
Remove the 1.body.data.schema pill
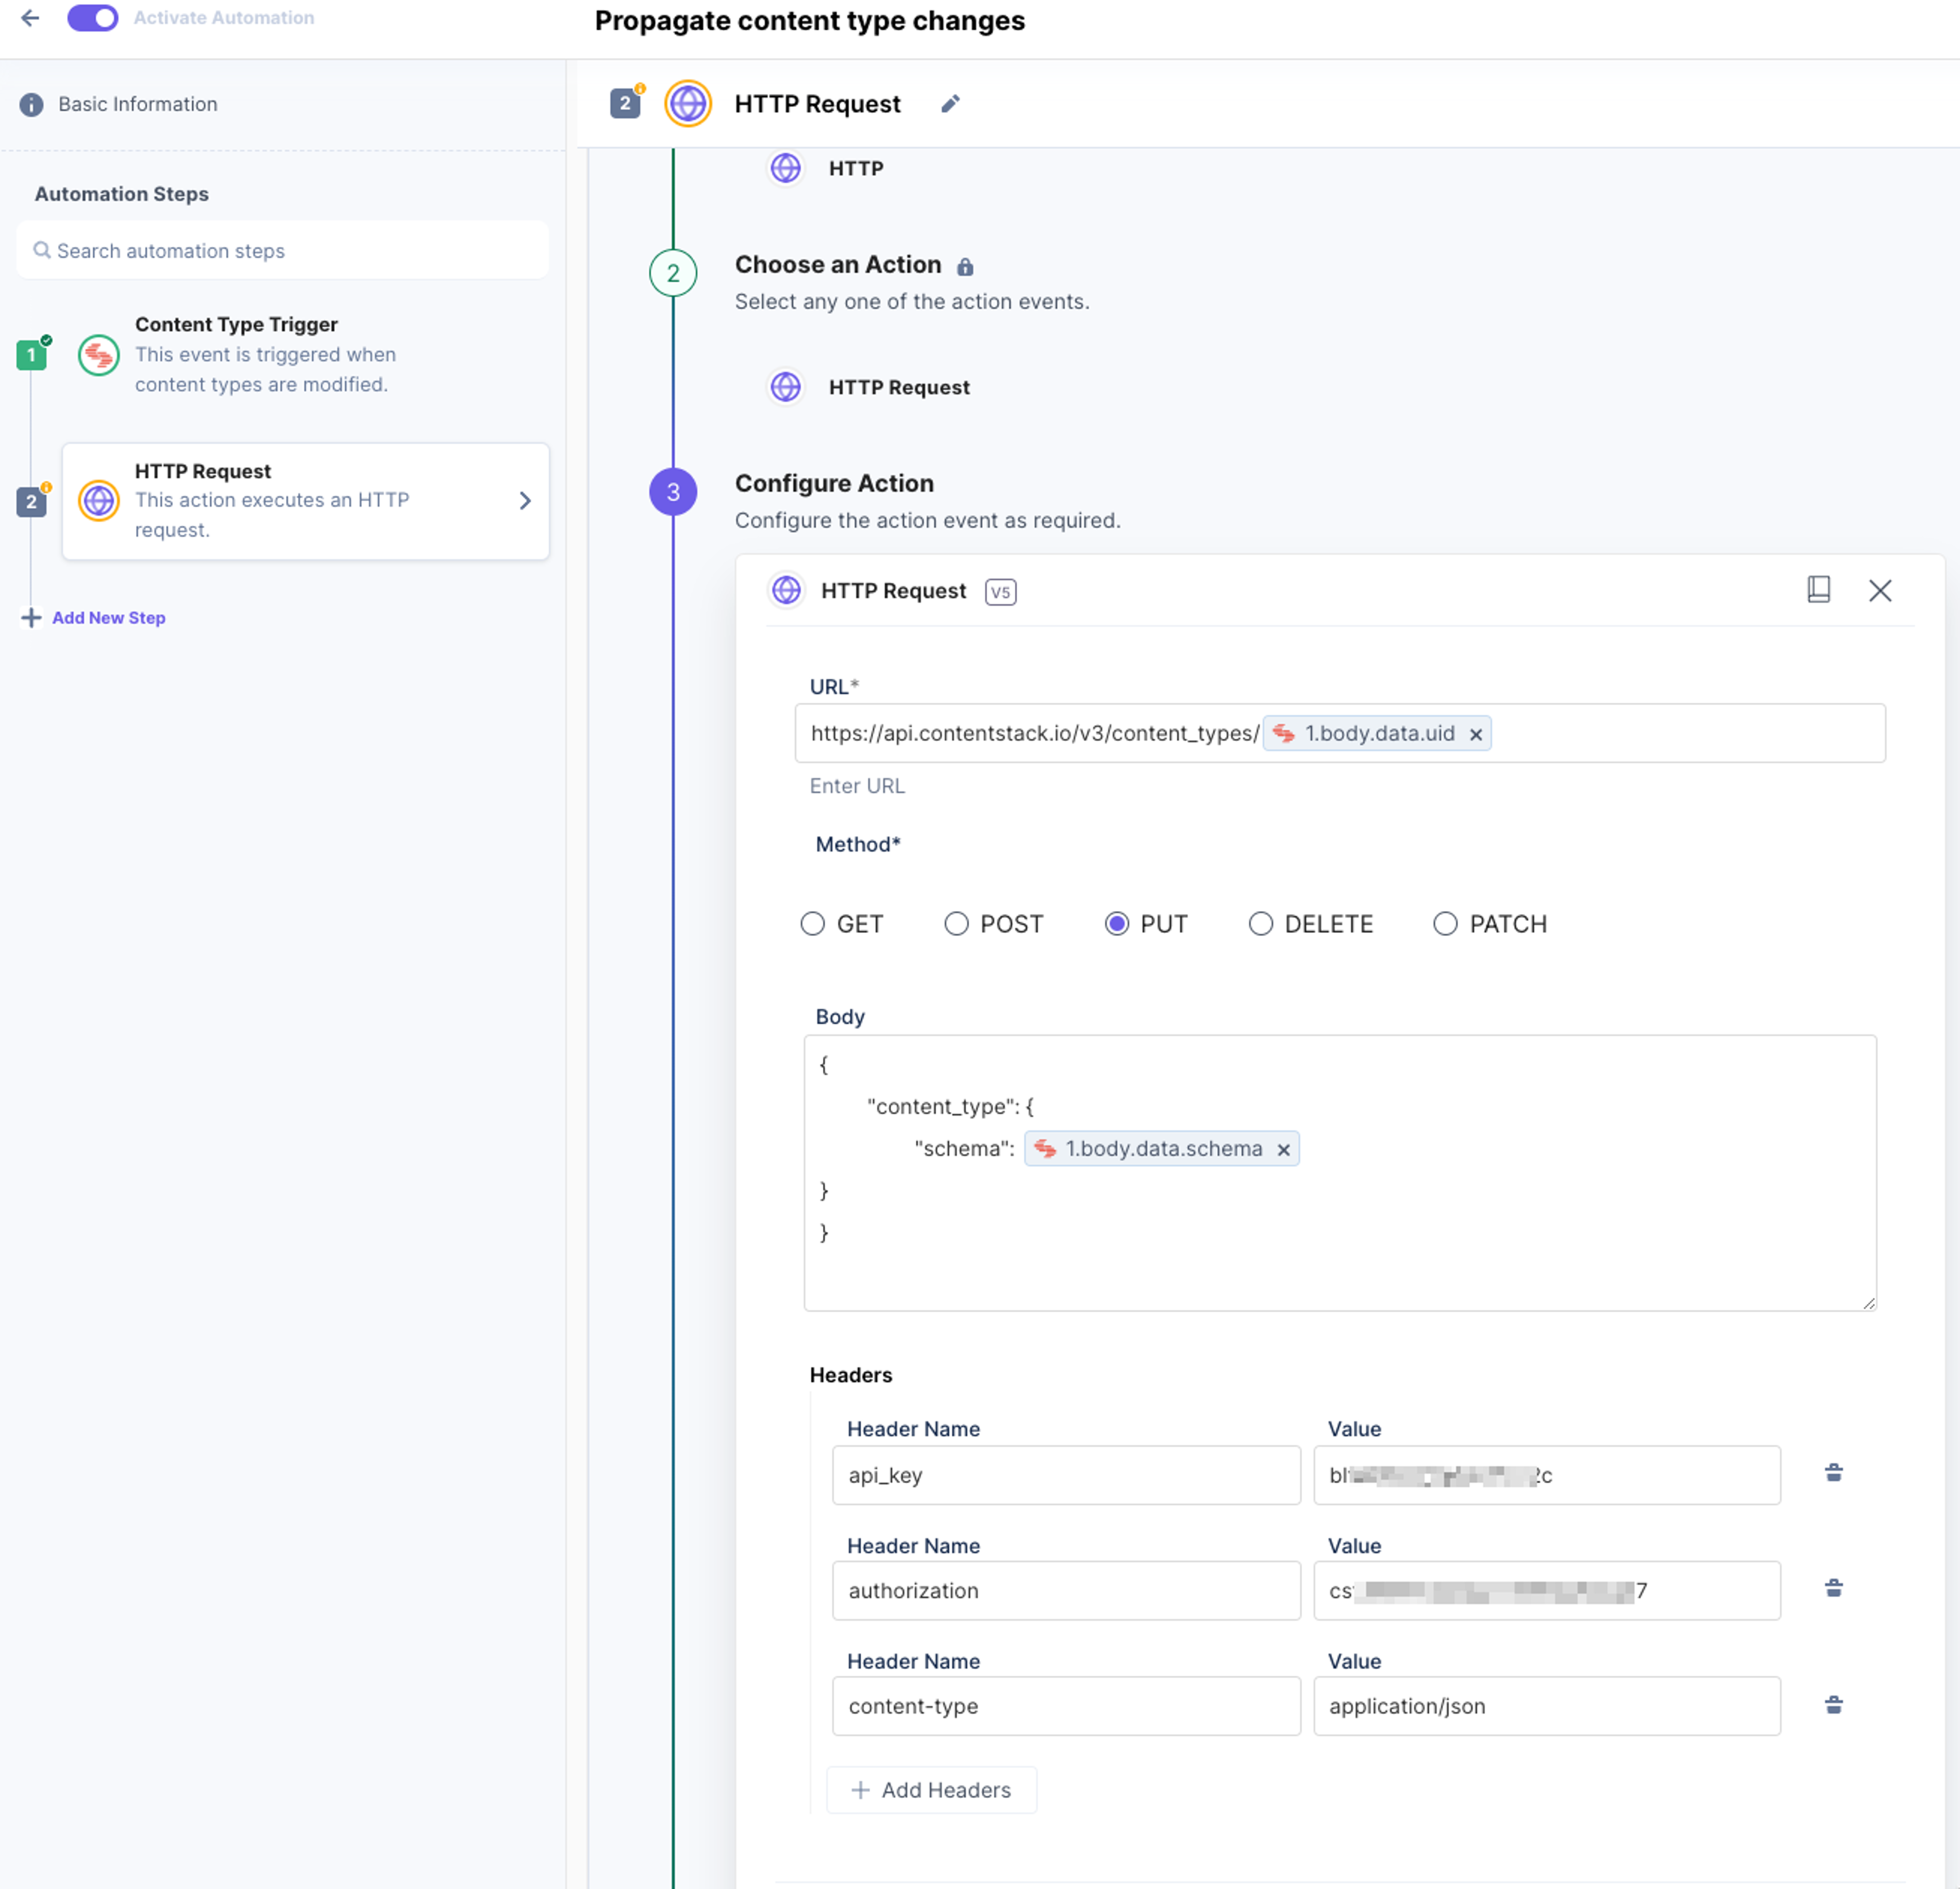pyautogui.click(x=1283, y=1150)
